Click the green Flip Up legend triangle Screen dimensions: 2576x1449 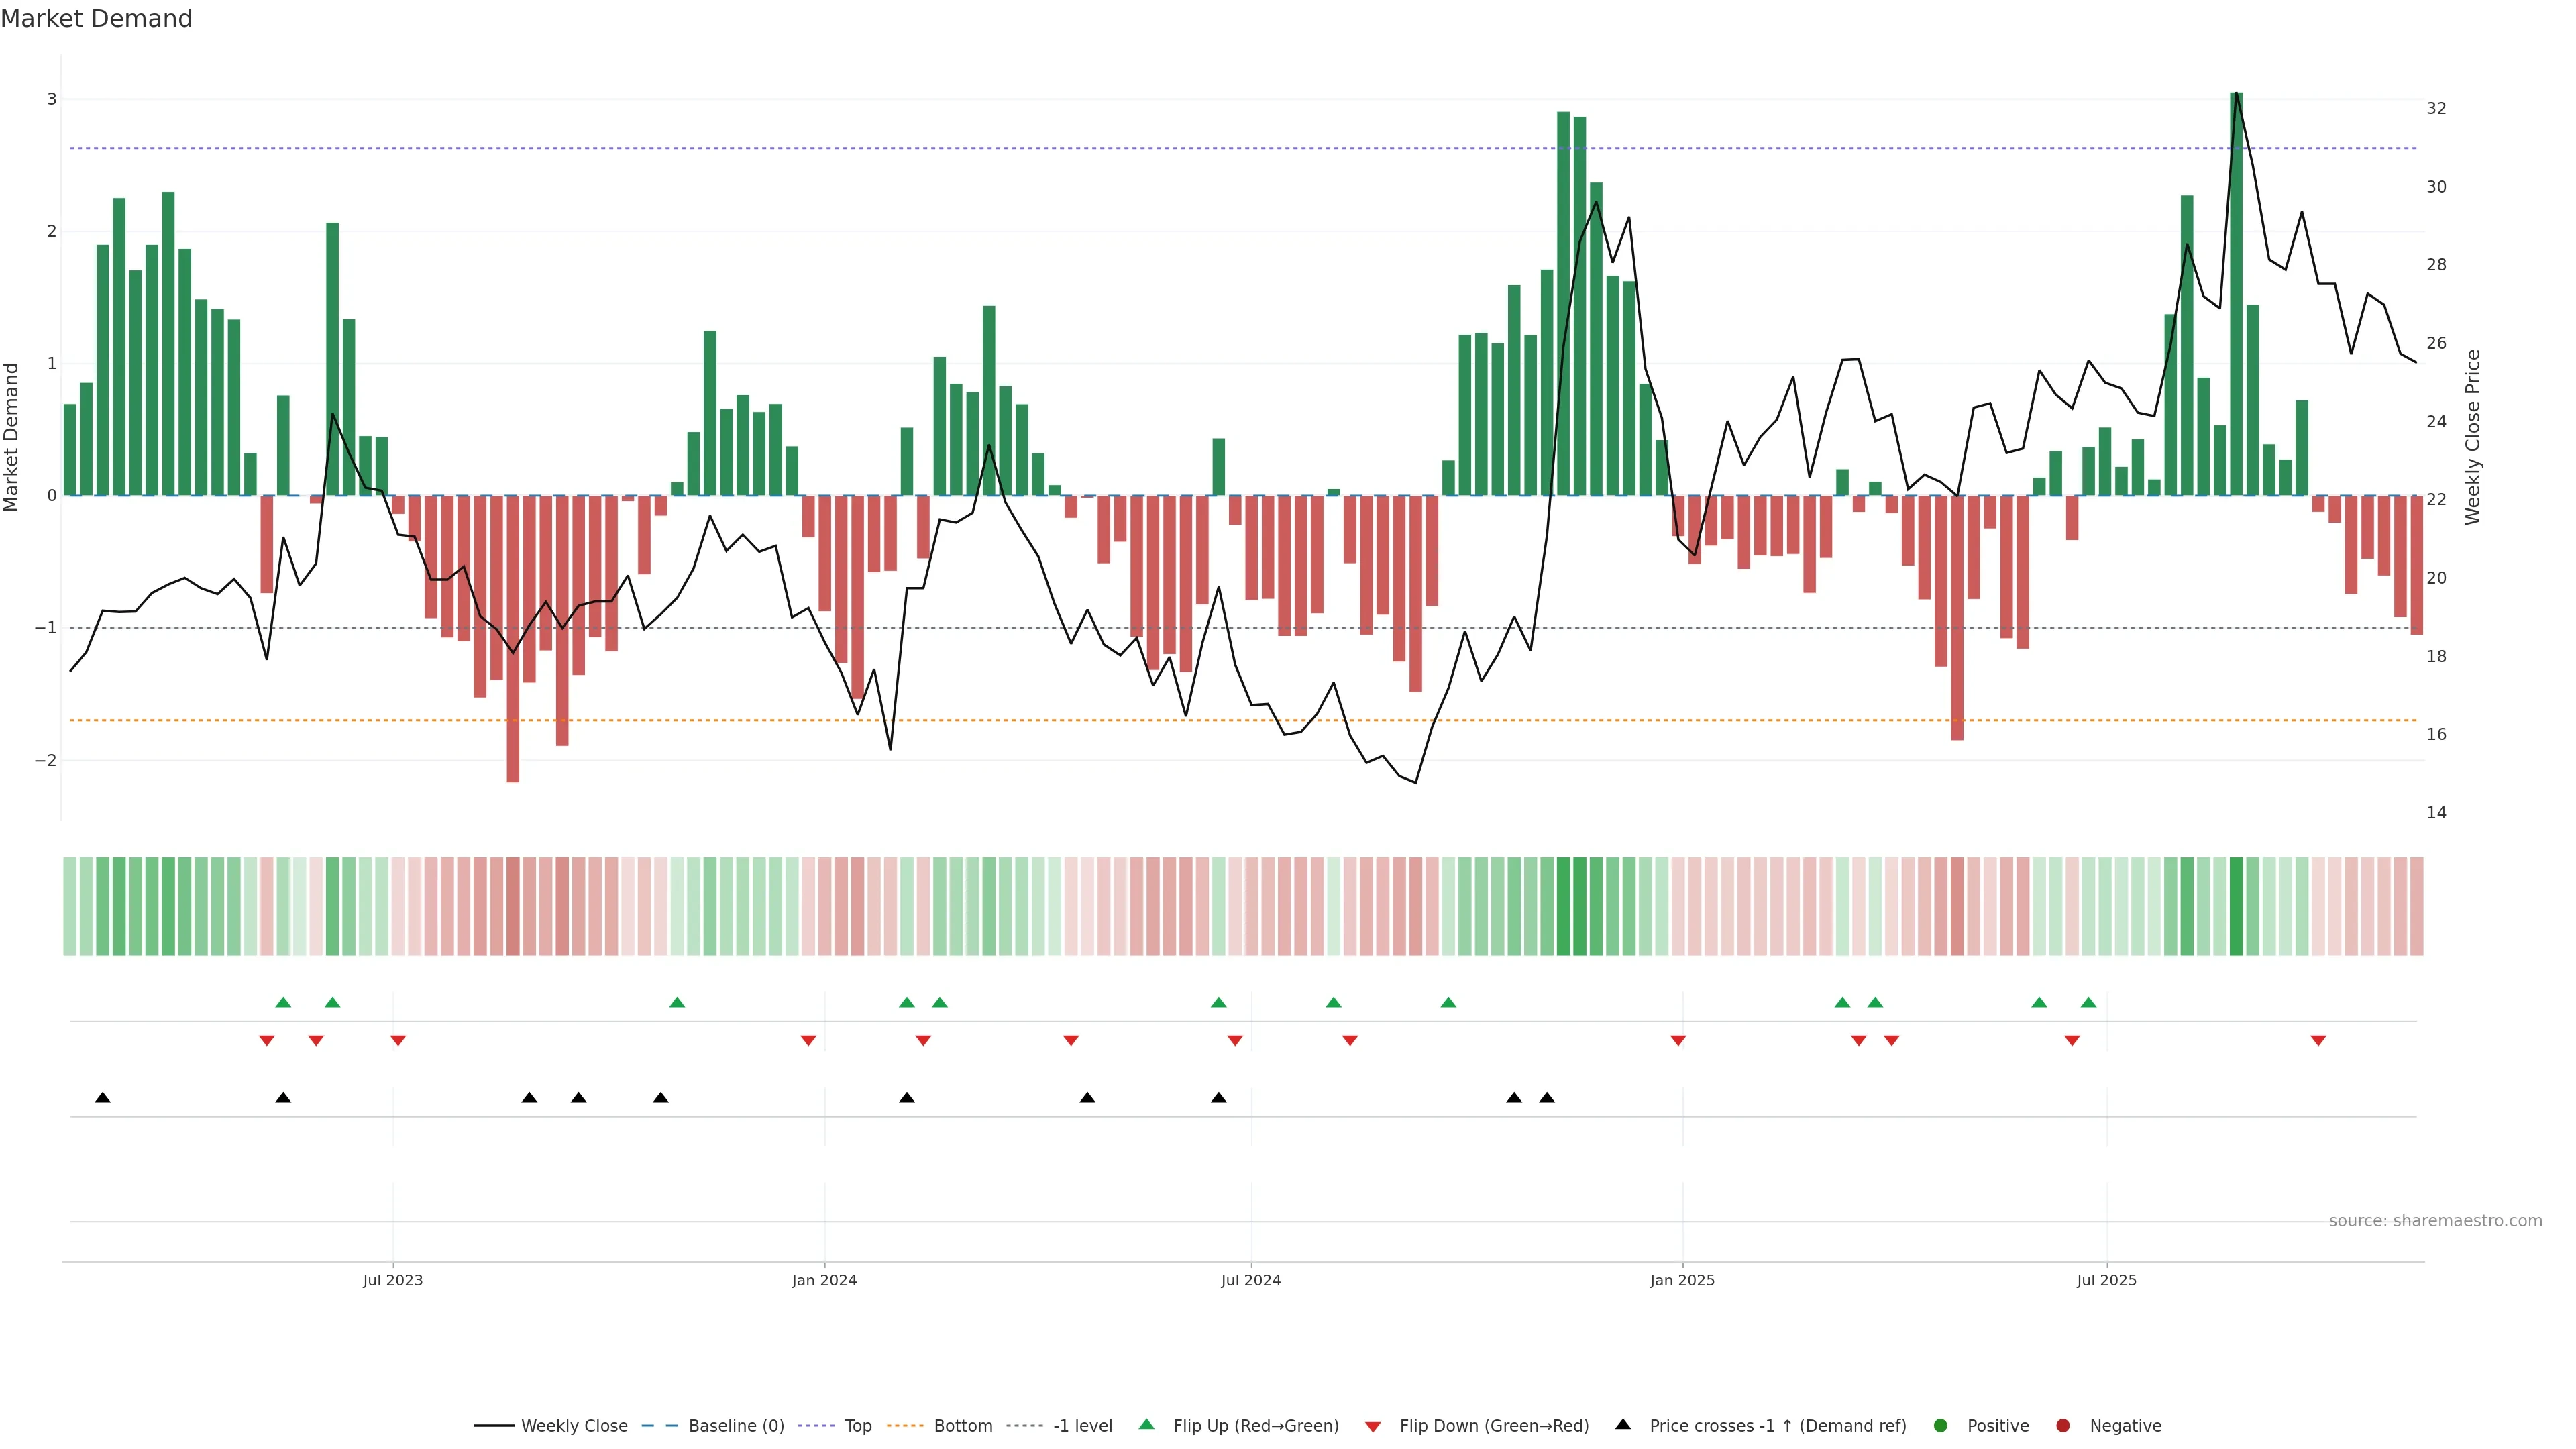click(1147, 1424)
